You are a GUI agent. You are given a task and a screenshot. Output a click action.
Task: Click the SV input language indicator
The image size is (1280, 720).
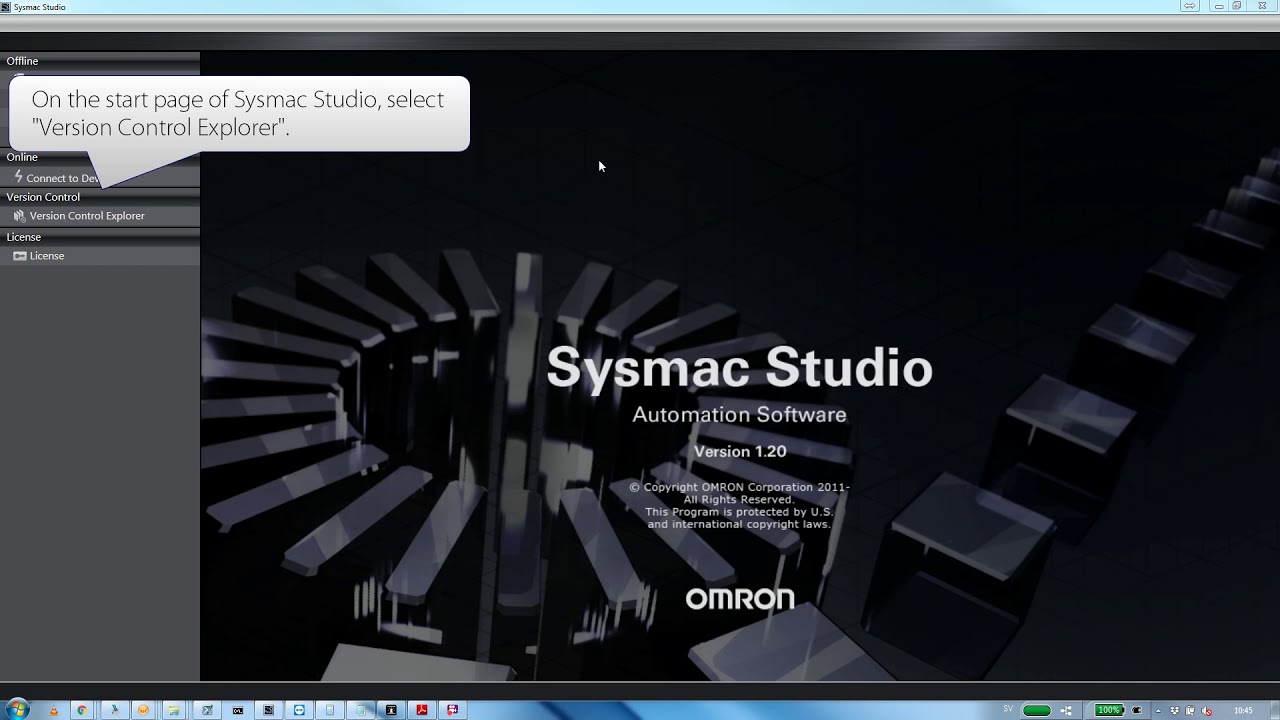coord(1008,709)
